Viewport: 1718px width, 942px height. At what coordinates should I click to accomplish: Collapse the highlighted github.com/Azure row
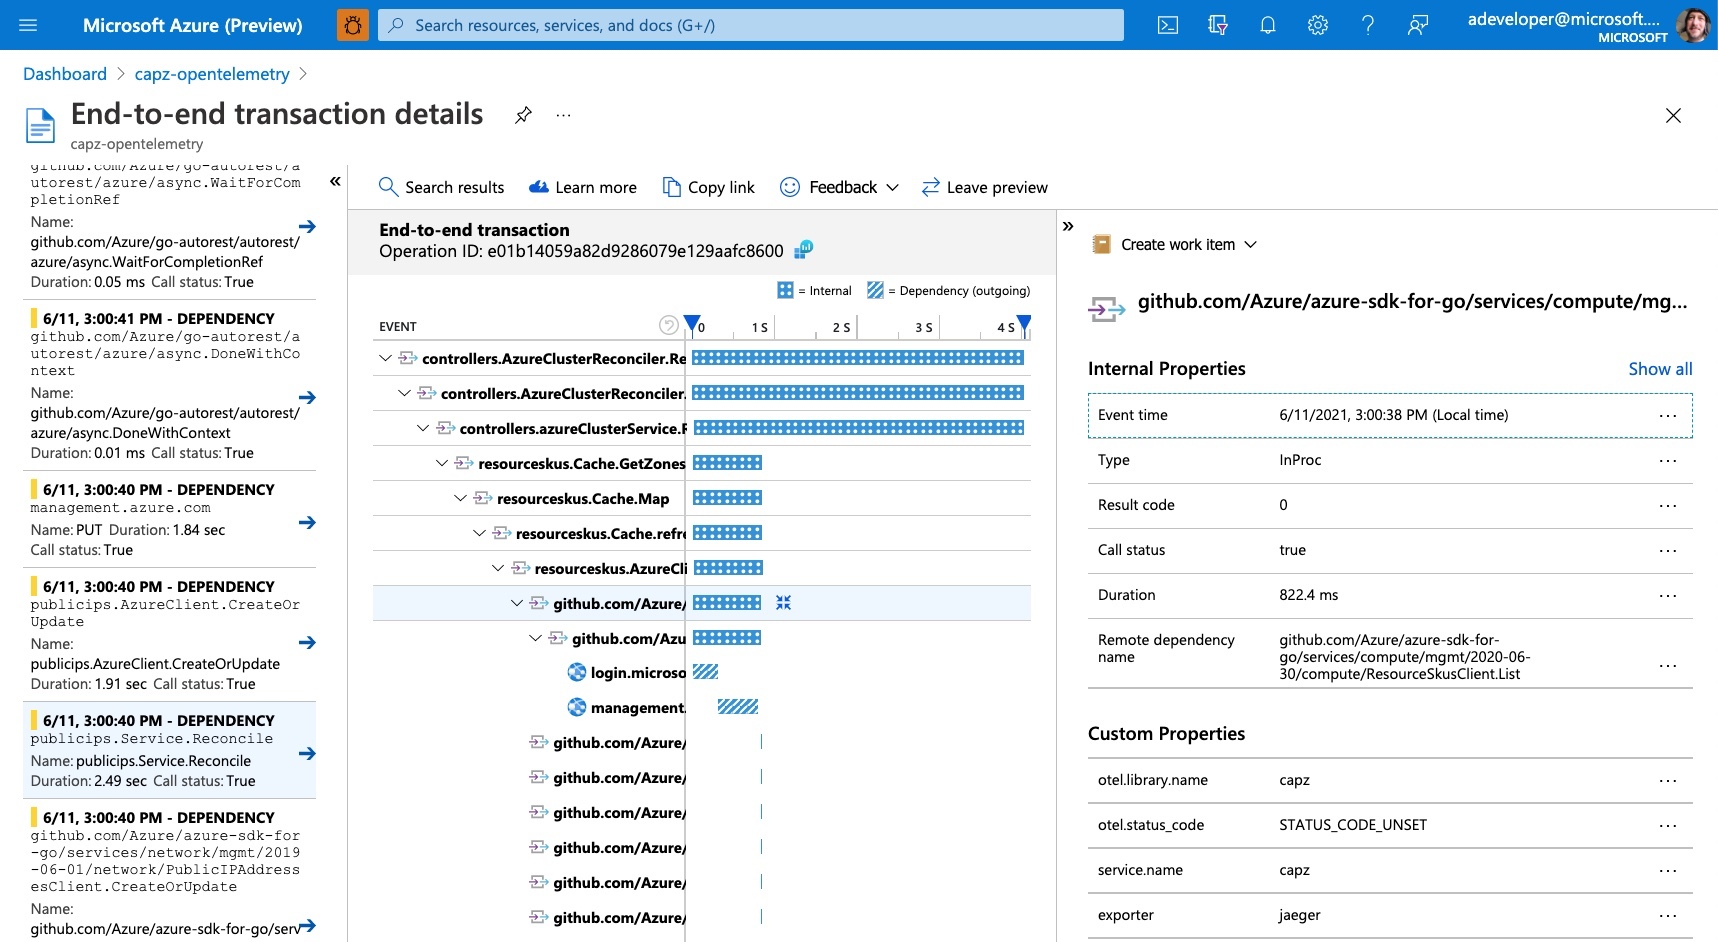517,603
